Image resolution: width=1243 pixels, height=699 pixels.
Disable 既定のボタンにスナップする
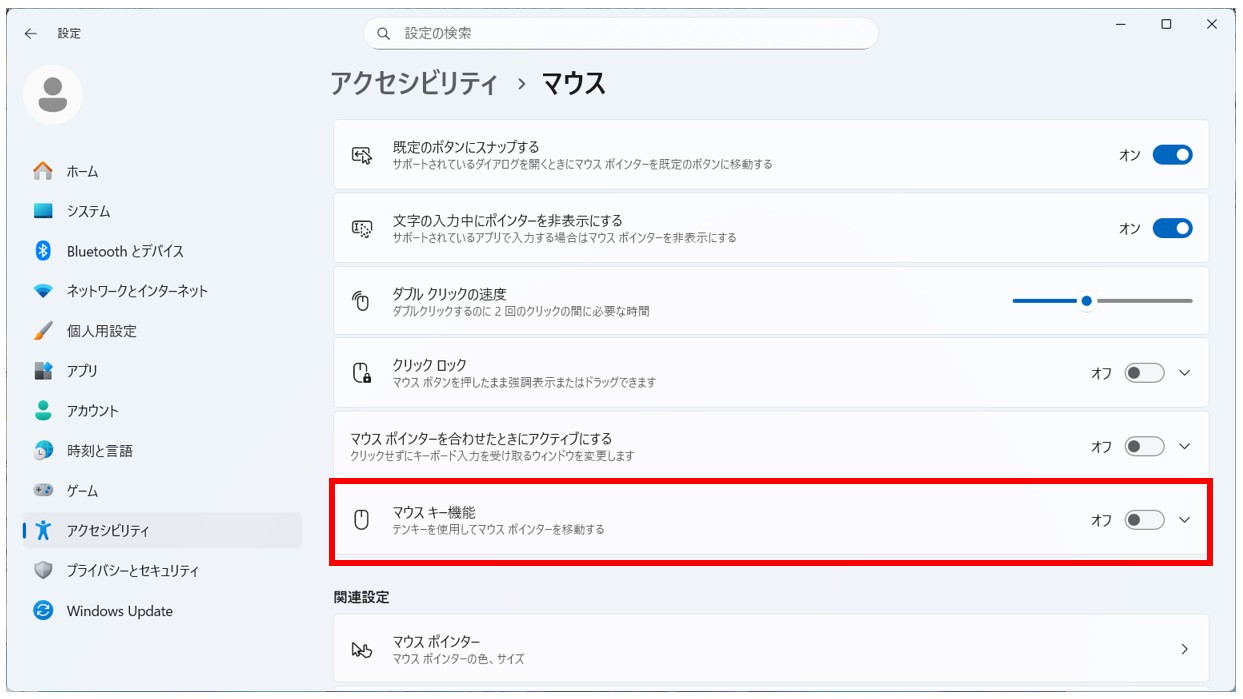coord(1175,154)
